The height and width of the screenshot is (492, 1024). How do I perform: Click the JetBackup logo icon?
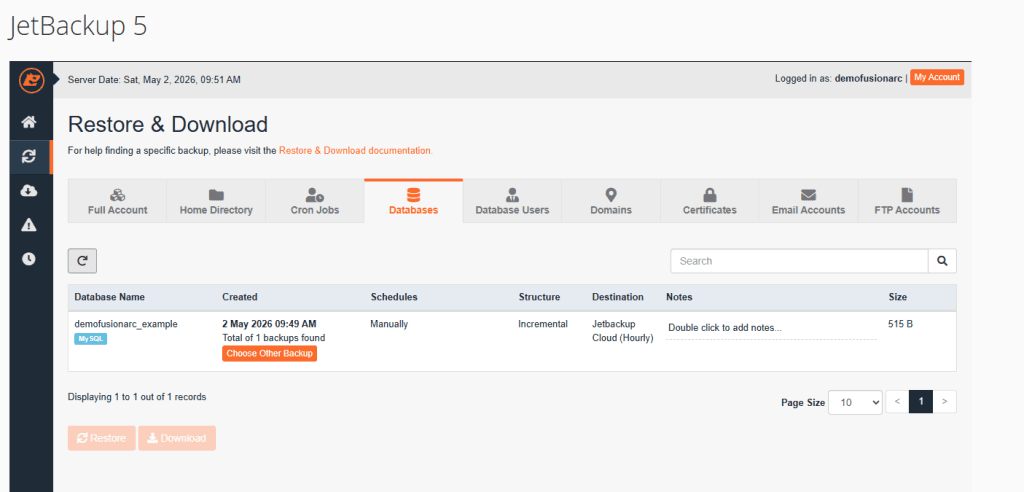click(x=31, y=80)
